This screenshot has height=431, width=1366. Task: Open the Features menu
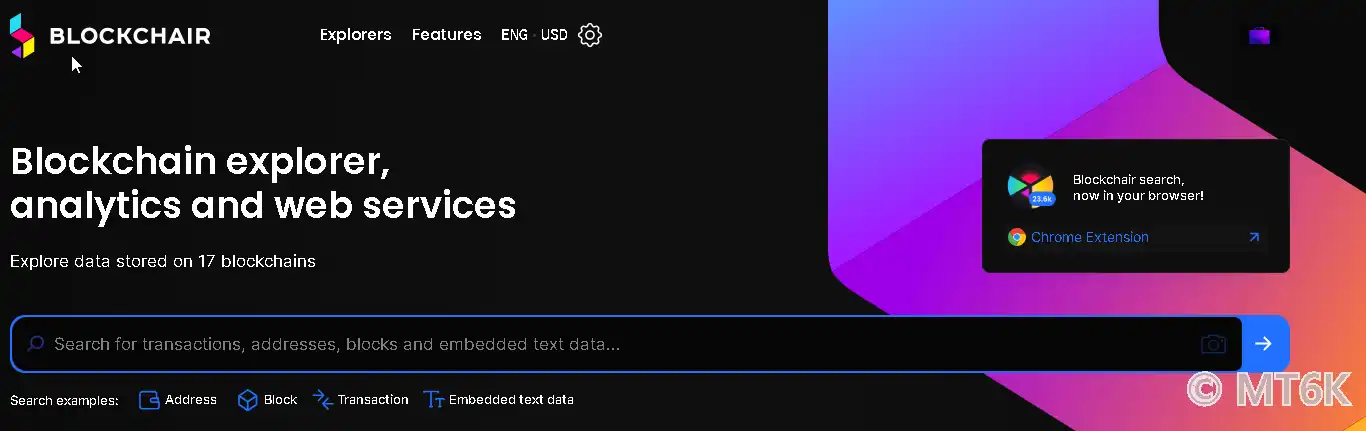[x=446, y=35]
